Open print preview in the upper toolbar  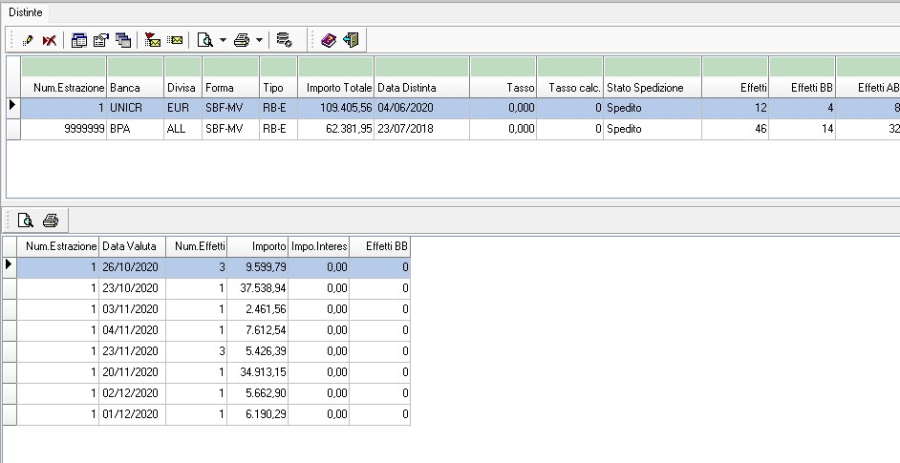tap(204, 40)
